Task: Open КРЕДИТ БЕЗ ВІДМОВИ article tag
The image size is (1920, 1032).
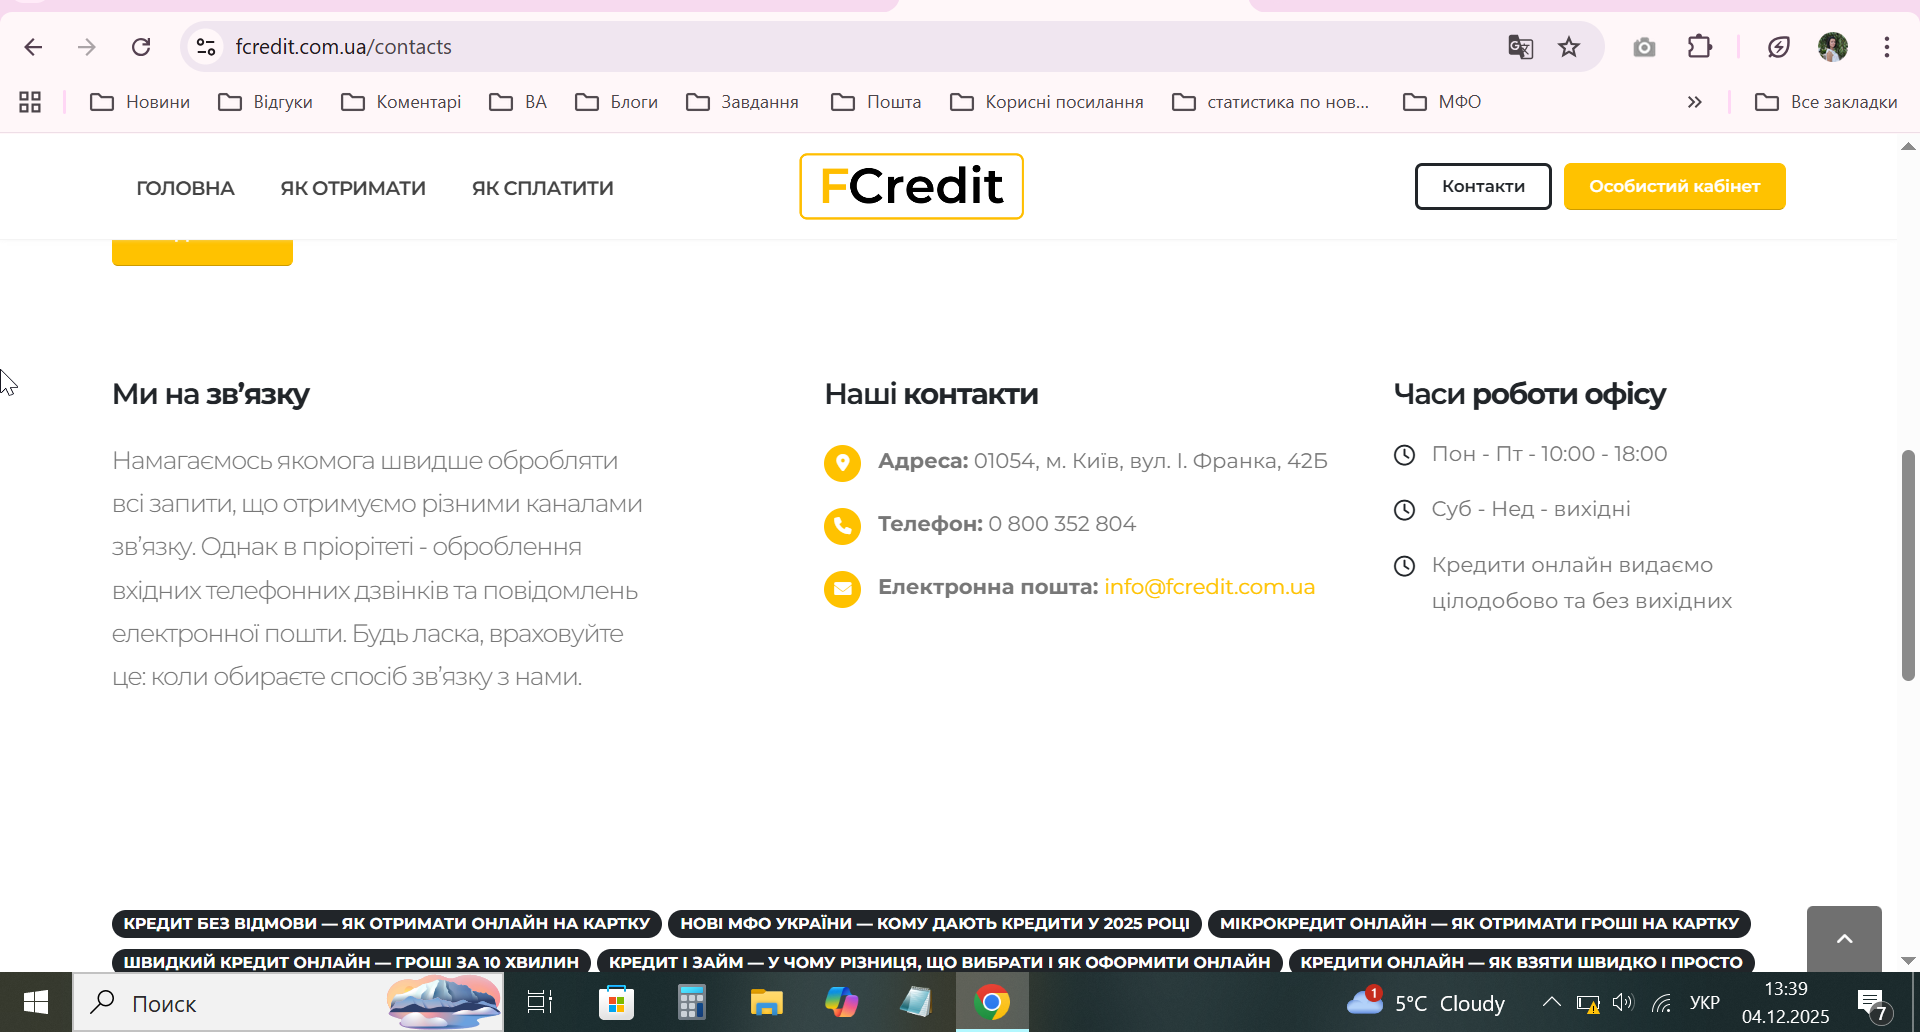Action: (x=387, y=923)
